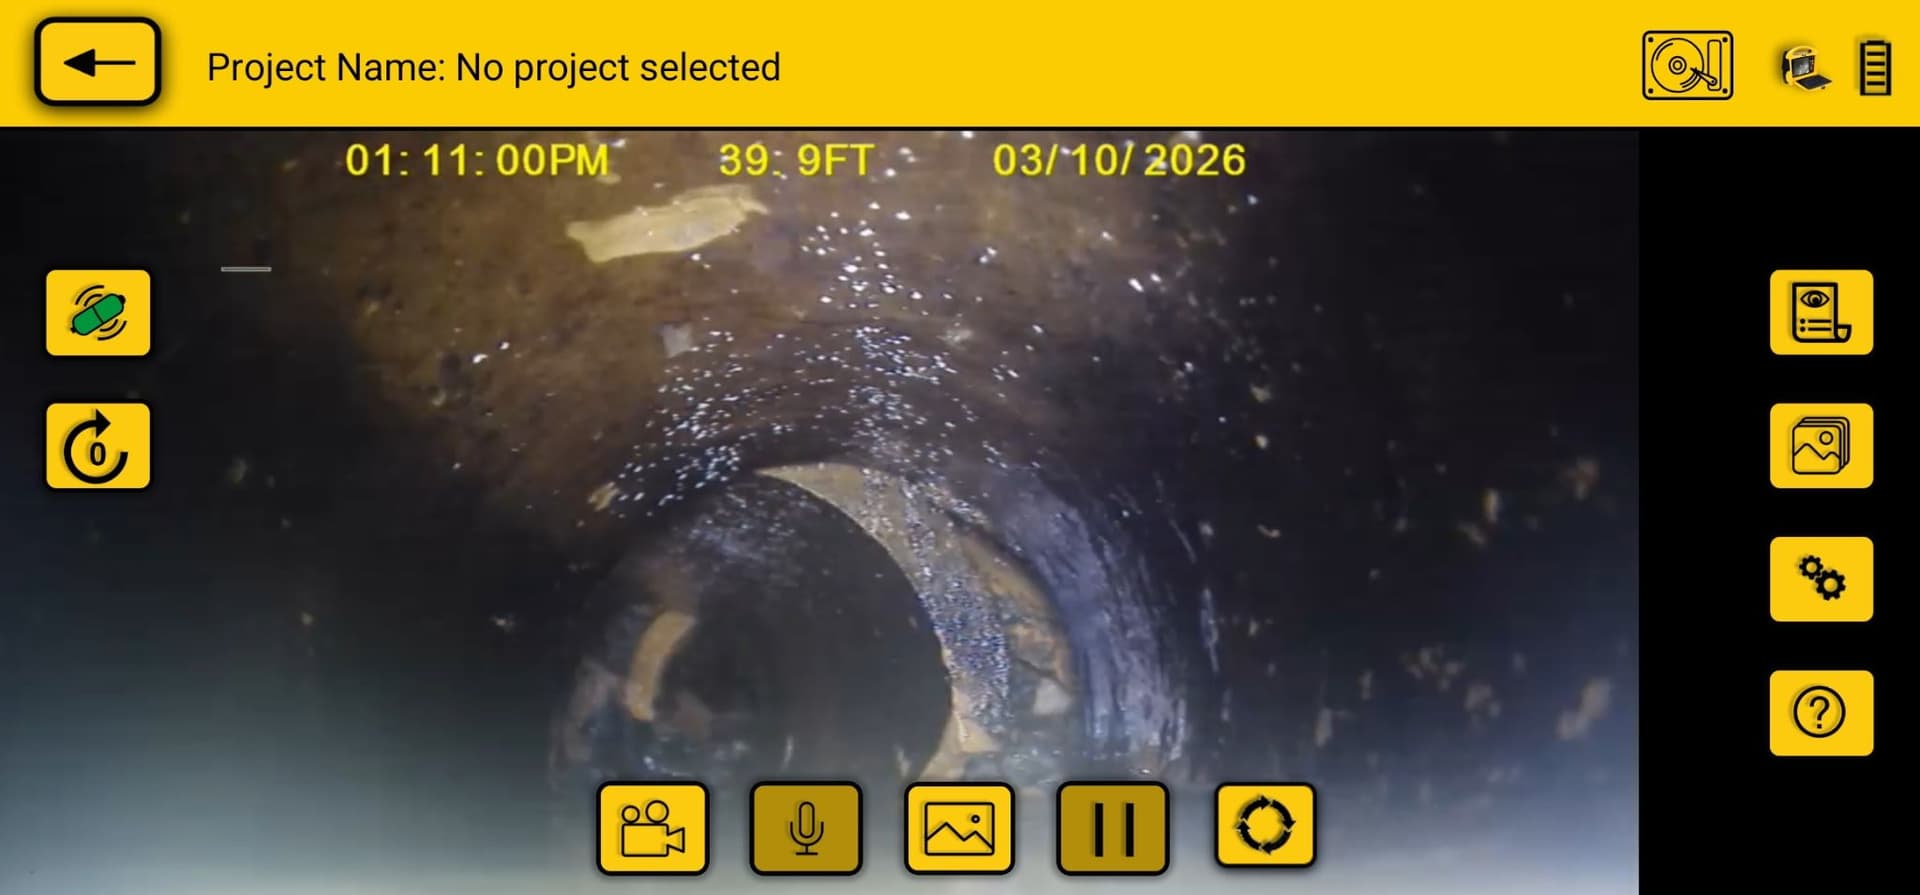The height and width of the screenshot is (895, 1920).
Task: Open the media gallery
Action: click(1821, 446)
